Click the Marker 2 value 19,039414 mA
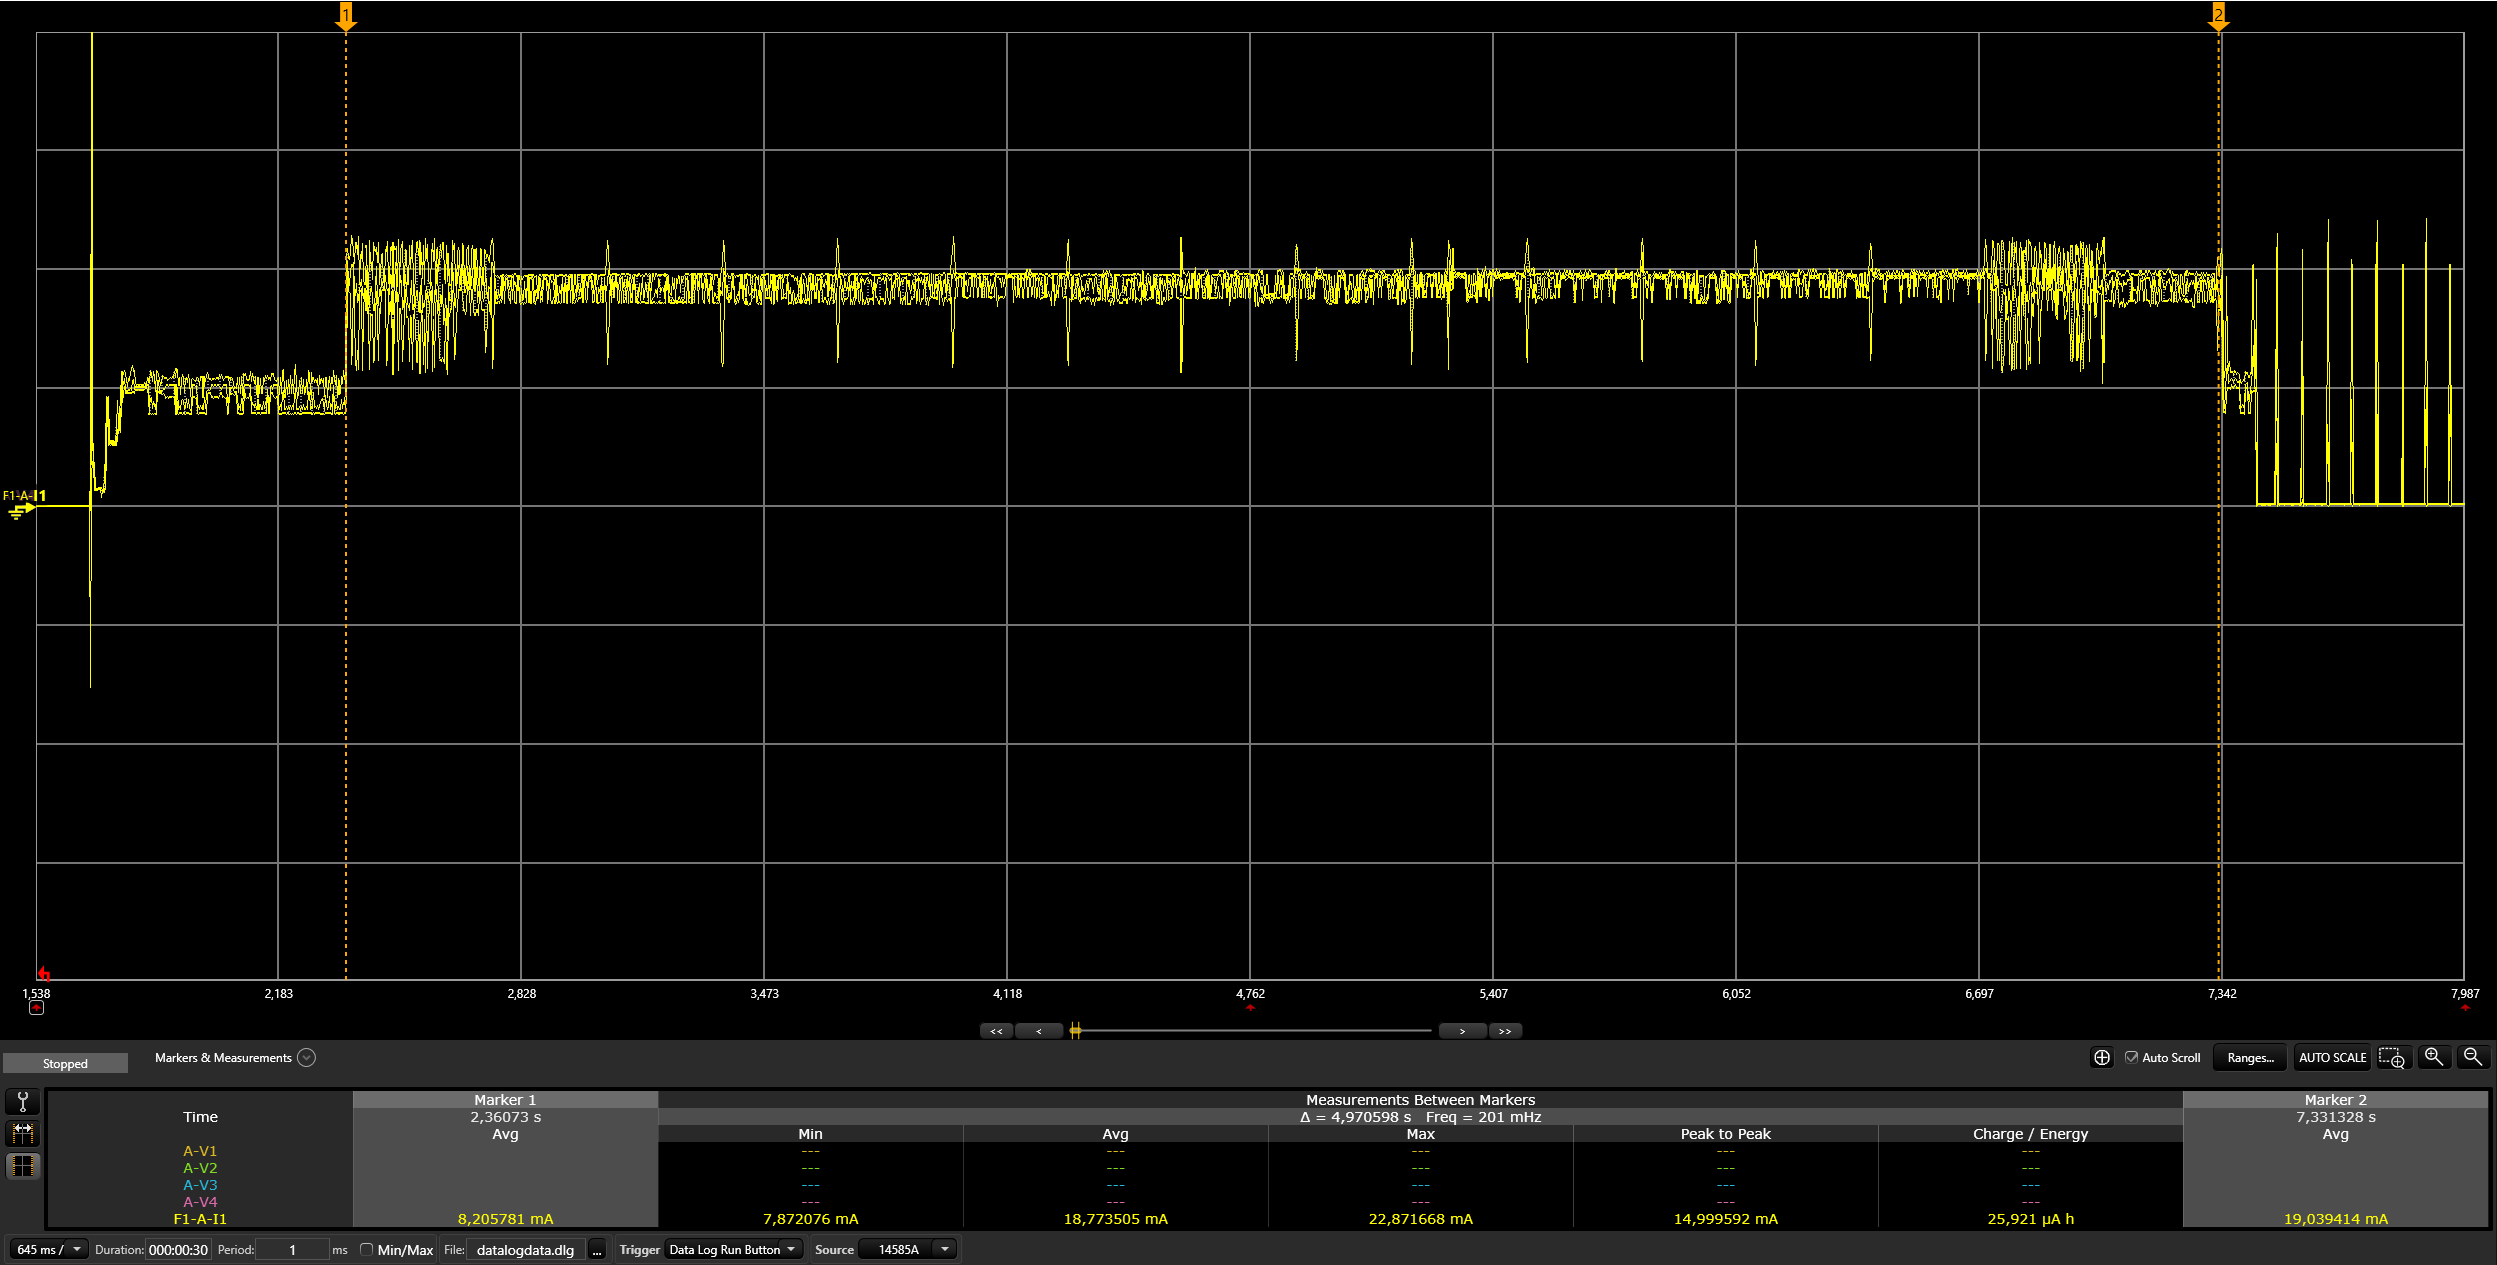Viewport: 2497px width, 1265px height. click(2335, 1219)
